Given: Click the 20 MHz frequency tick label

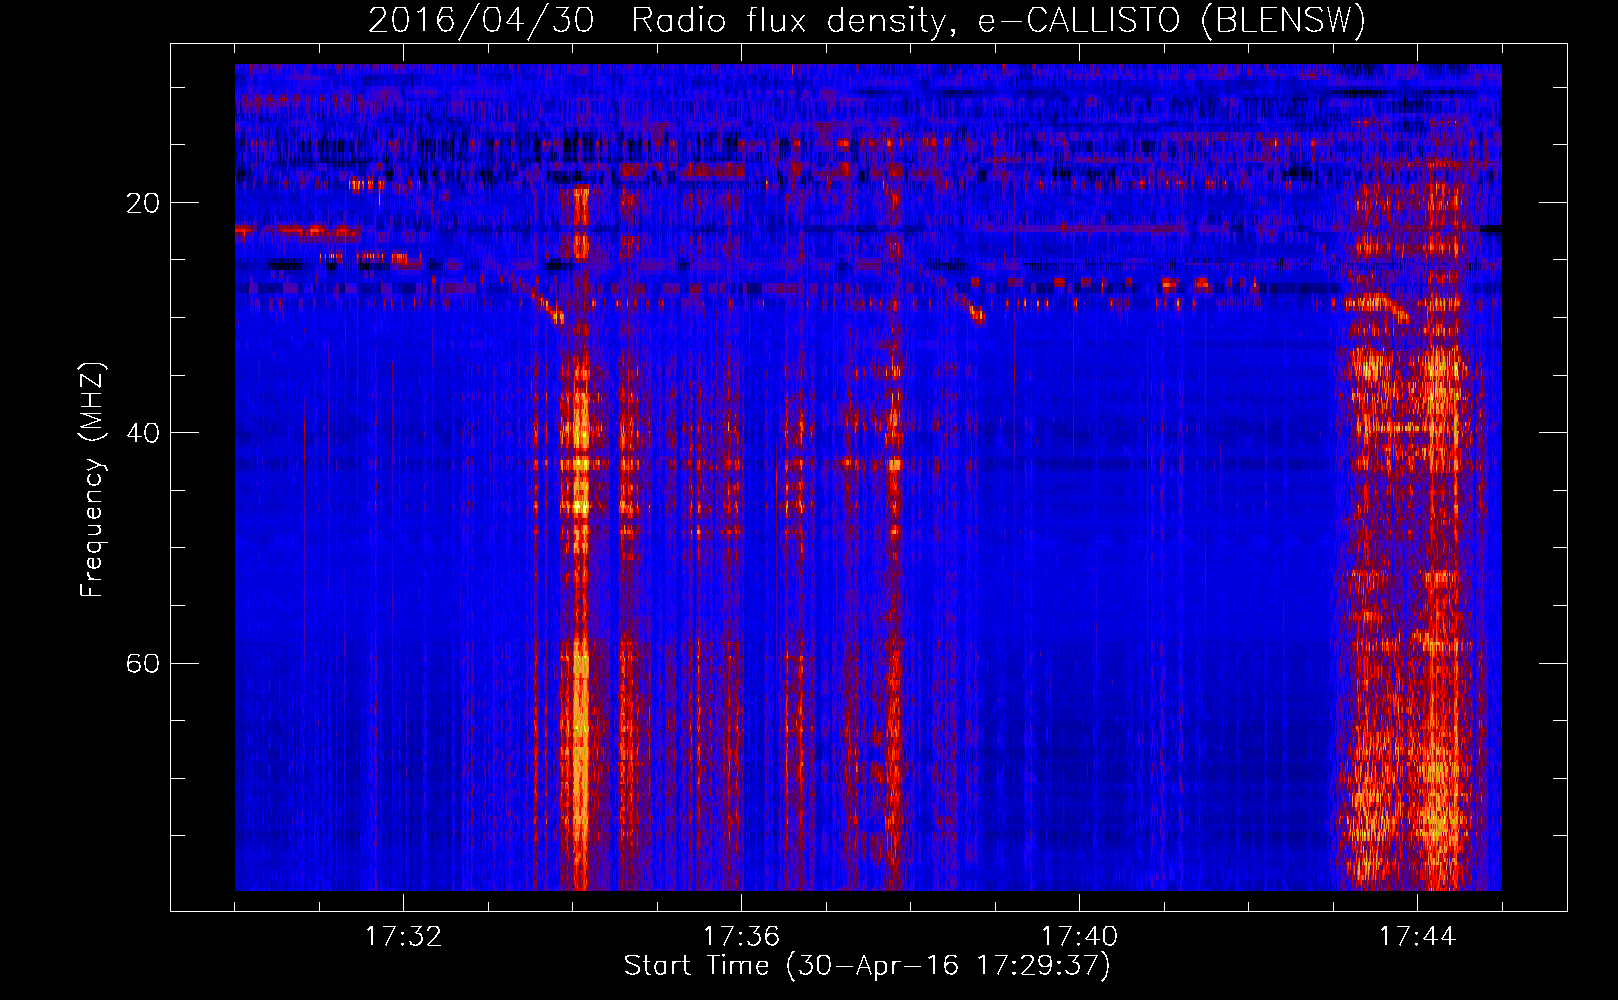Looking at the screenshot, I should 142,203.
